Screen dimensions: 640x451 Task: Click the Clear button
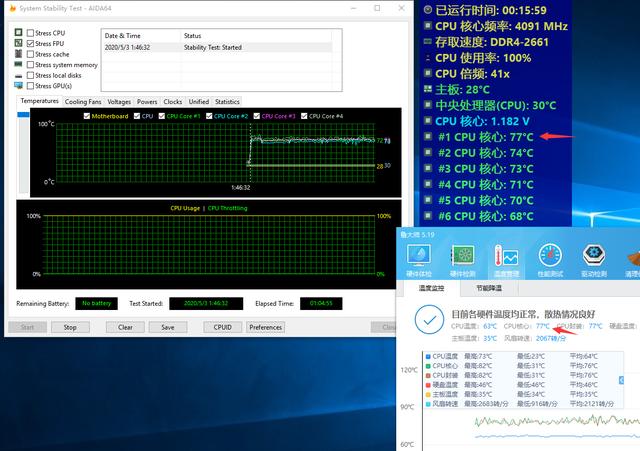click(125, 327)
